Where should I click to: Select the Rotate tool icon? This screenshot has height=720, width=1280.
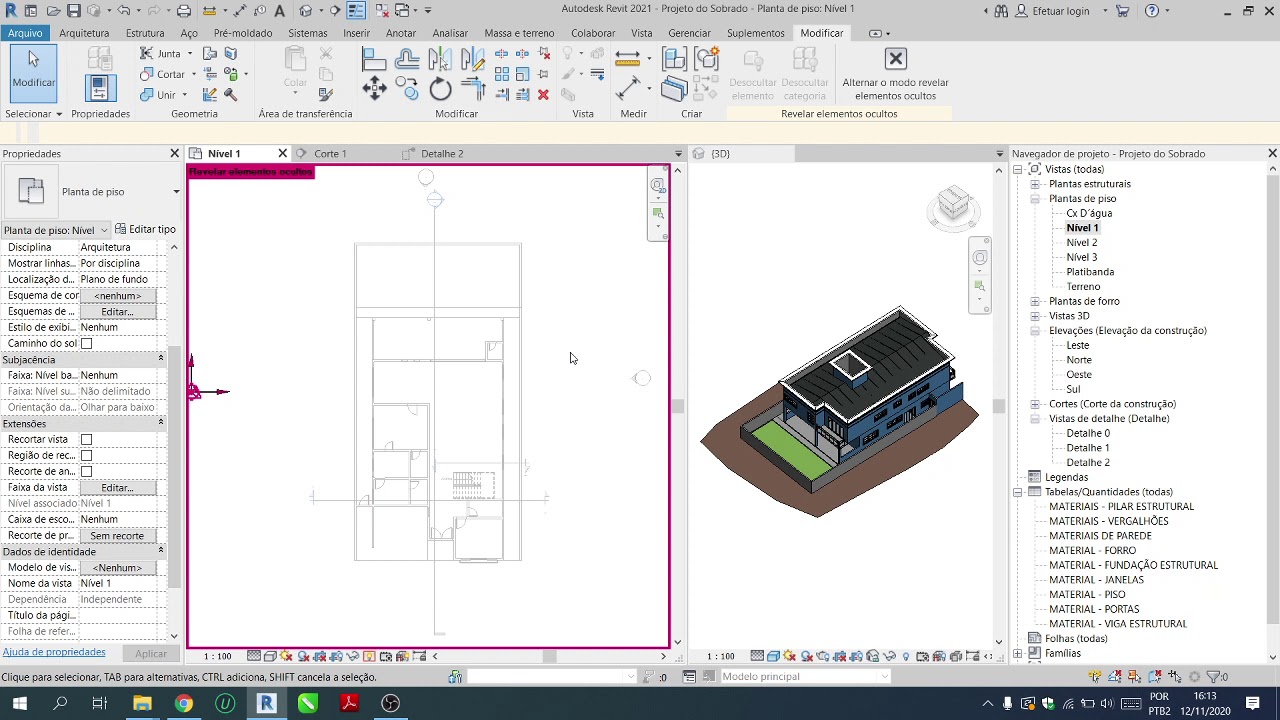point(440,89)
